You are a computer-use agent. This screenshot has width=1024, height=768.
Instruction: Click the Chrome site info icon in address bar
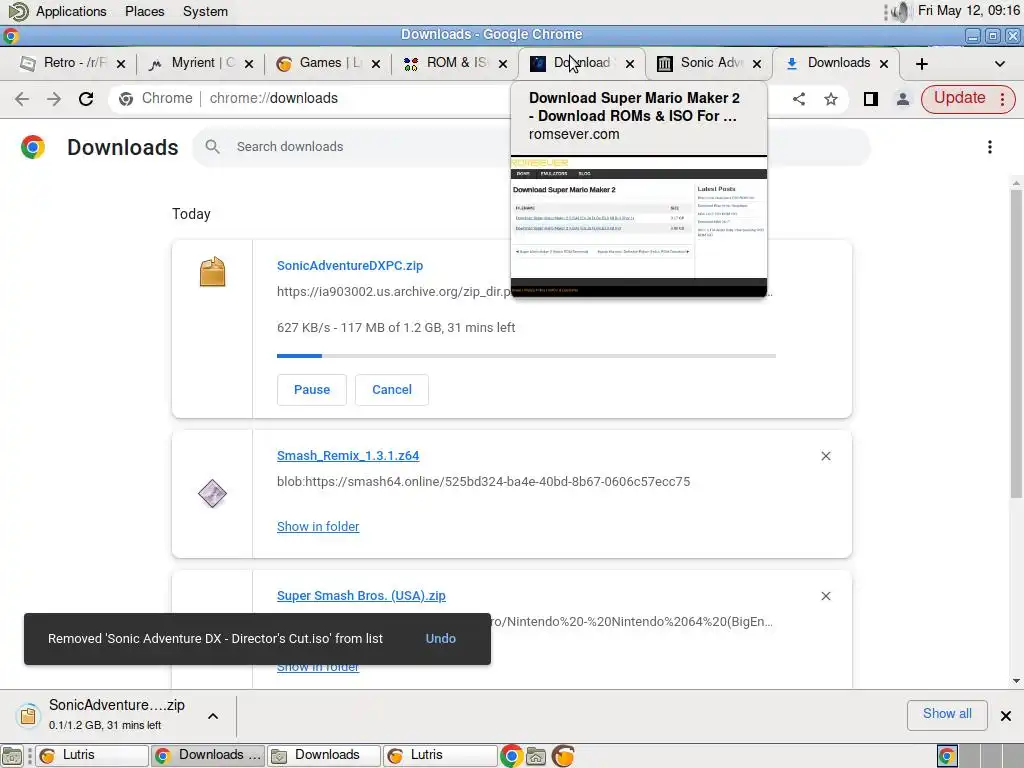tap(126, 99)
